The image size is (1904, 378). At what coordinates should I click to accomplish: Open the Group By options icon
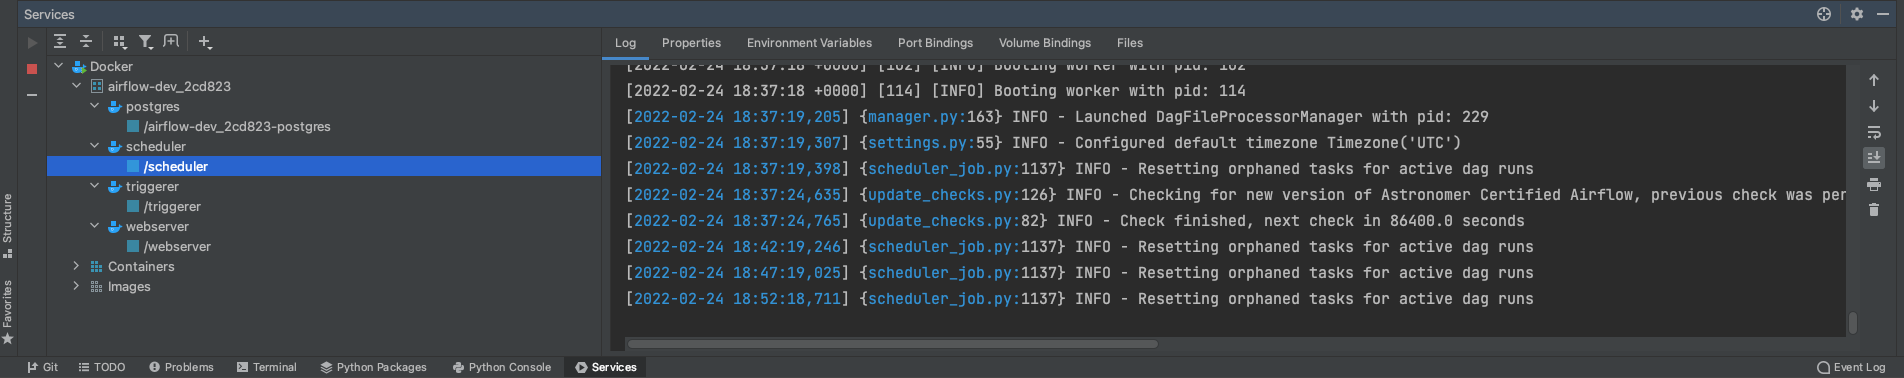pyautogui.click(x=120, y=41)
